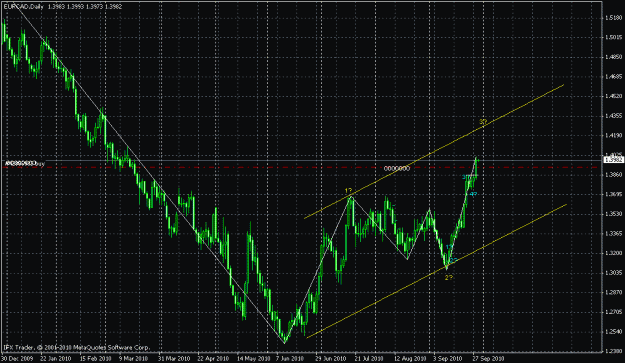Click the 1.4850 price scale value
This screenshot has height=363, width=625.
613,57
